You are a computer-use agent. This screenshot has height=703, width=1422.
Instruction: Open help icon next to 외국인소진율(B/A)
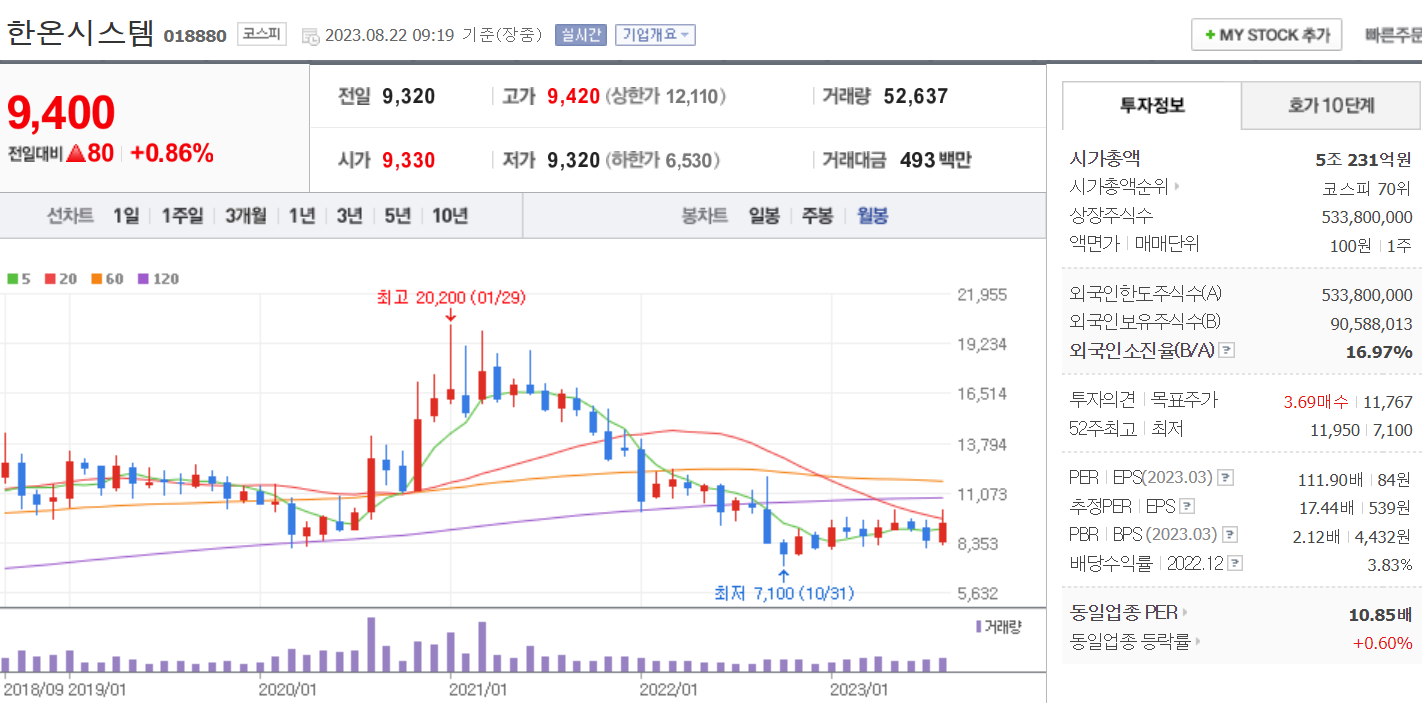click(1228, 351)
